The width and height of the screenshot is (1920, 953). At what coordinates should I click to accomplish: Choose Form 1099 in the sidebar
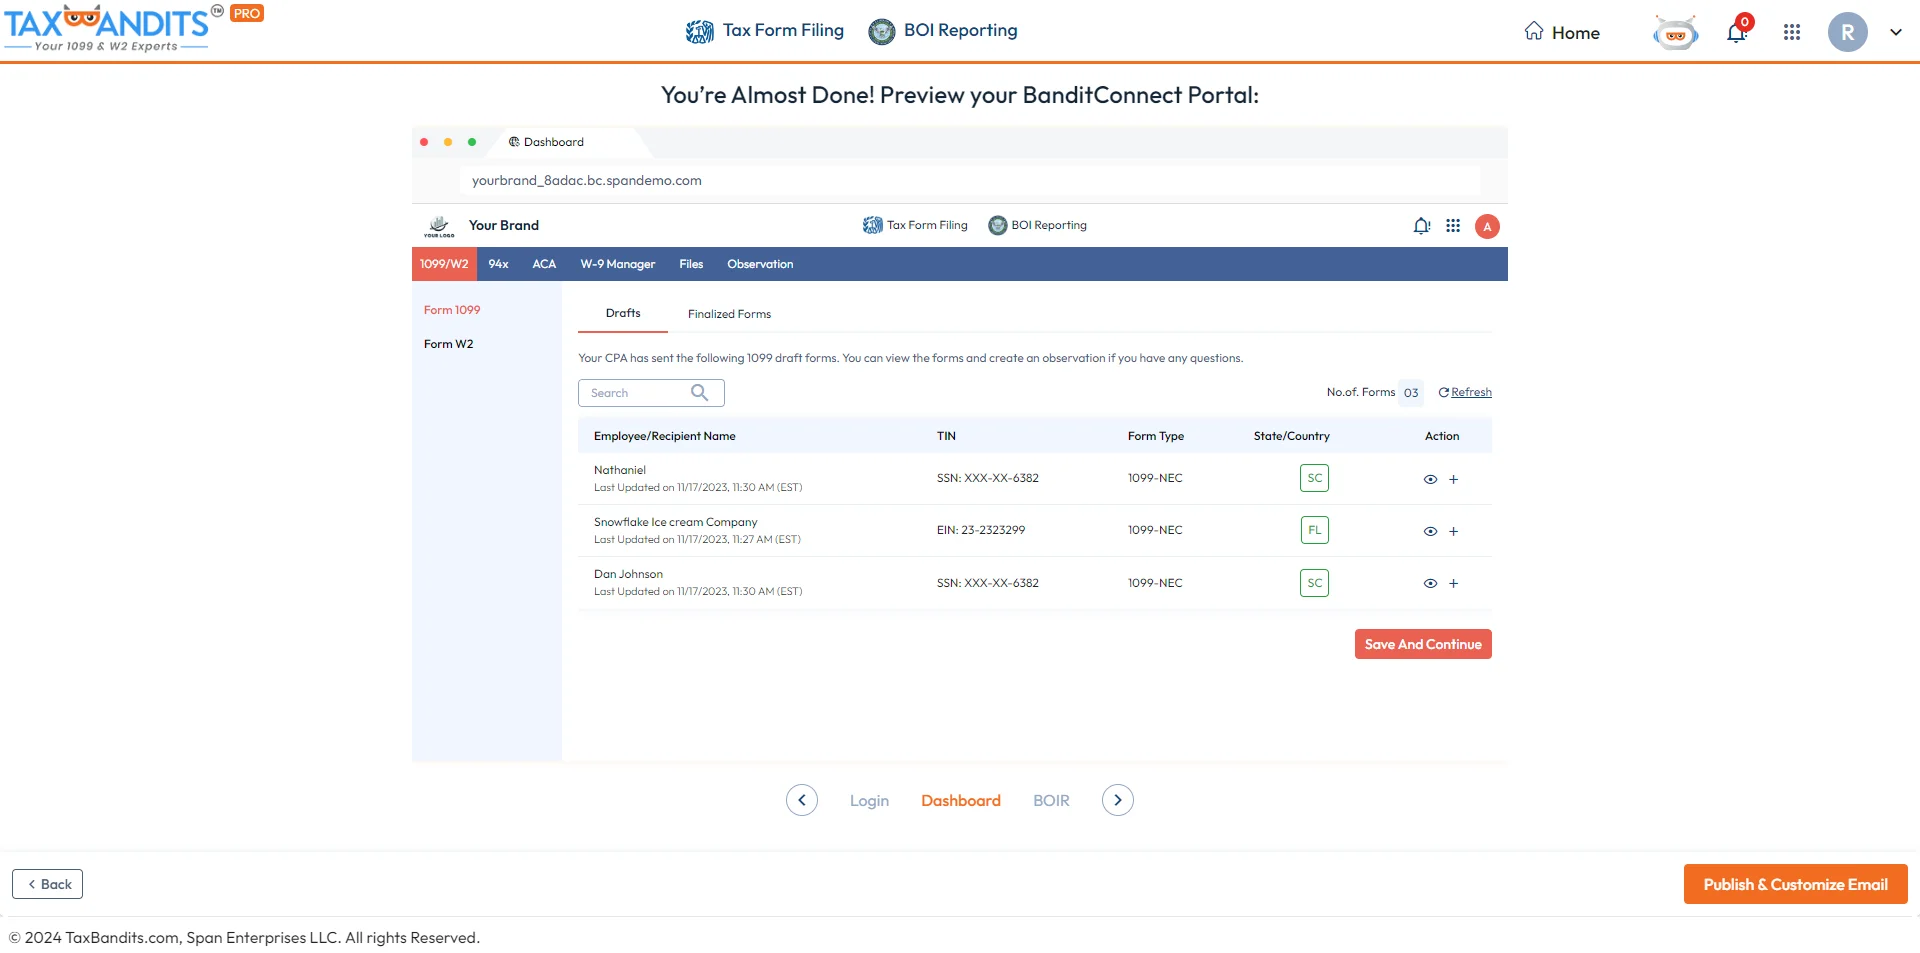point(452,310)
